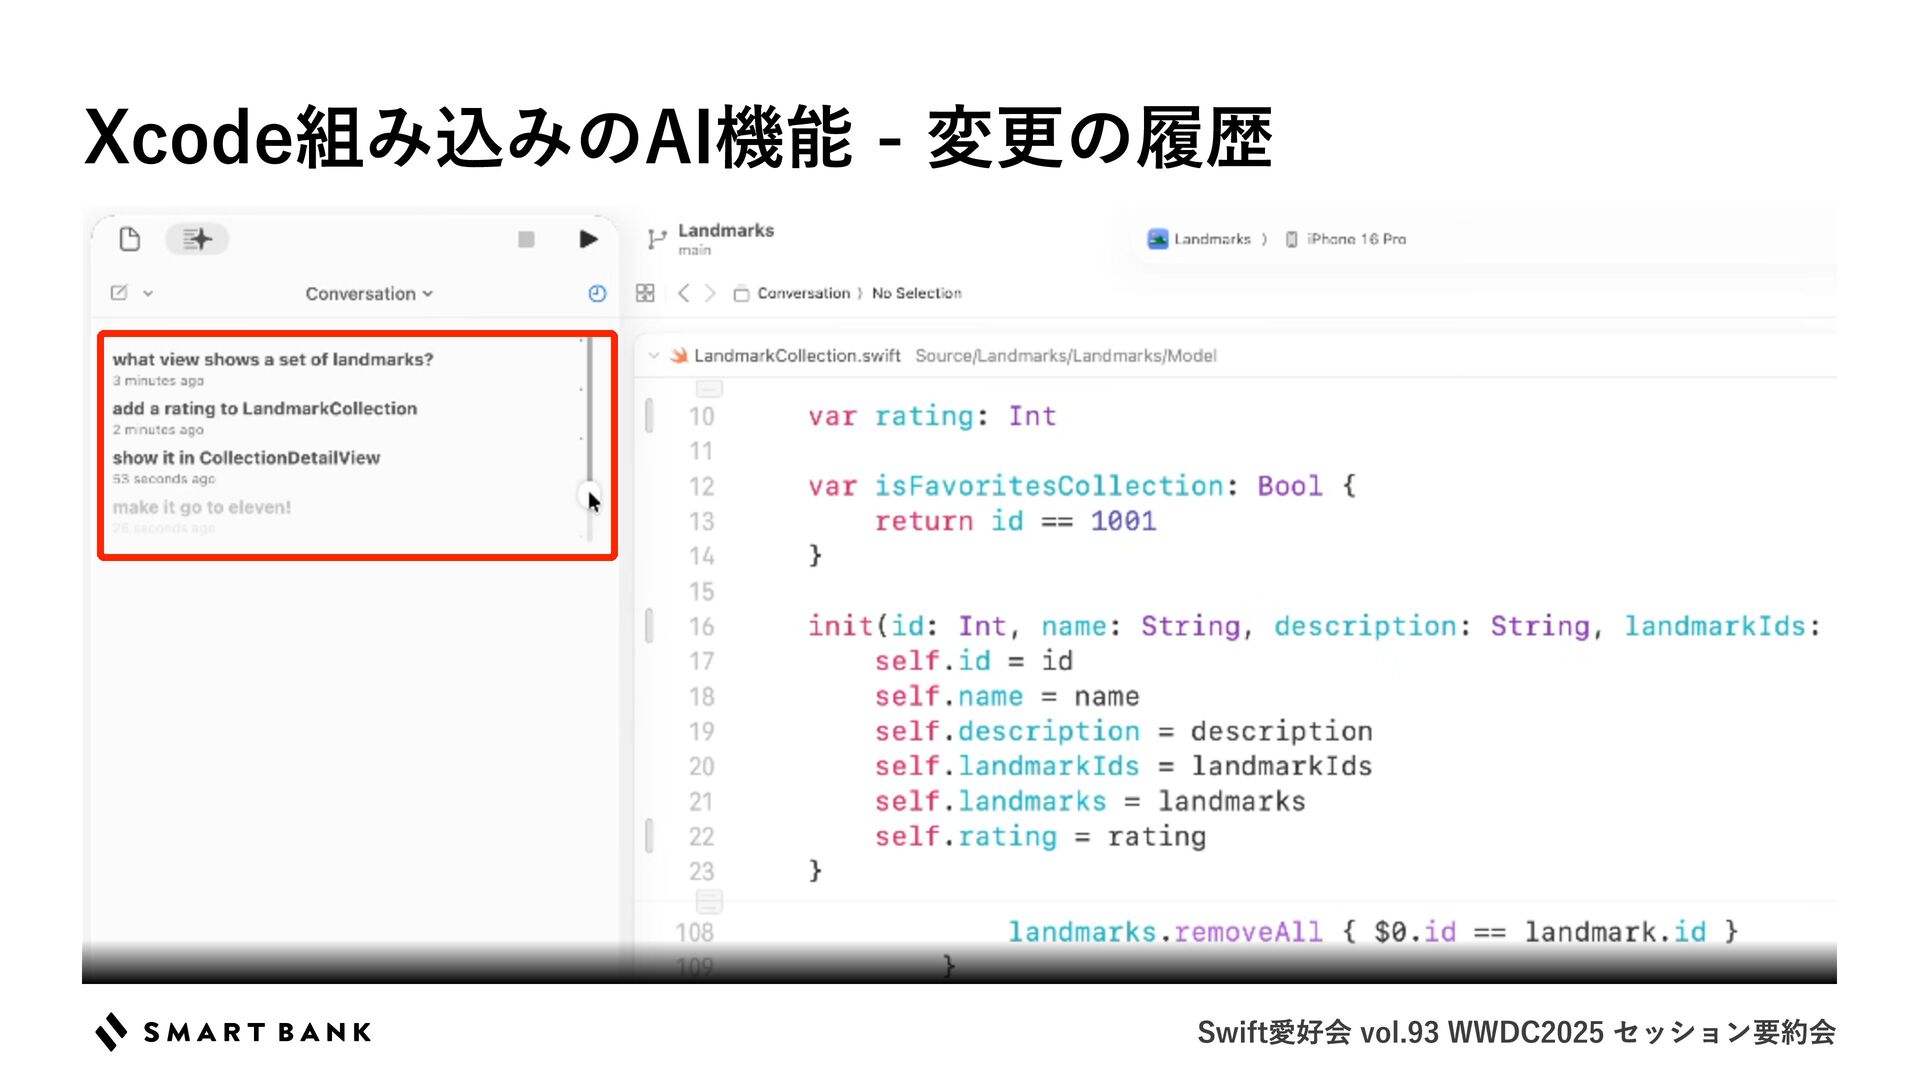This screenshot has width=1920, height=1080.
Task: Click the LandmarkCollection.swift file name
Action: (x=797, y=356)
